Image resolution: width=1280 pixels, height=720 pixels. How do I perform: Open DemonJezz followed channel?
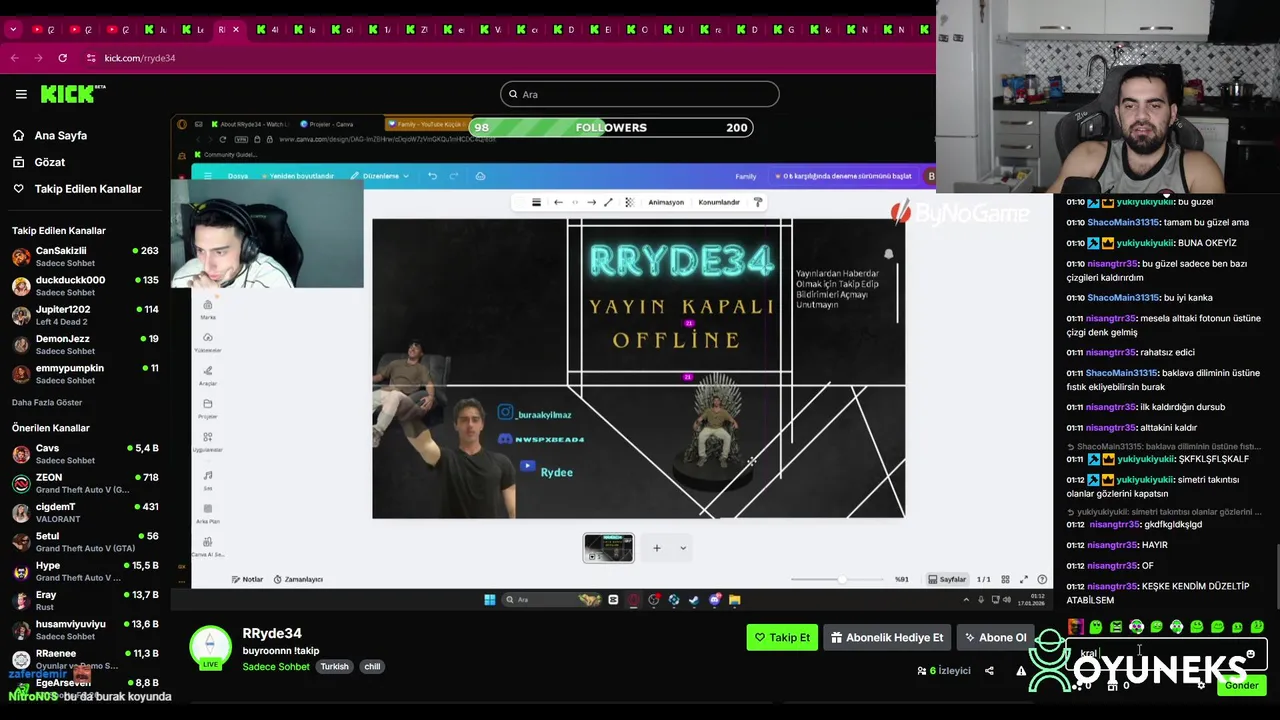point(85,344)
